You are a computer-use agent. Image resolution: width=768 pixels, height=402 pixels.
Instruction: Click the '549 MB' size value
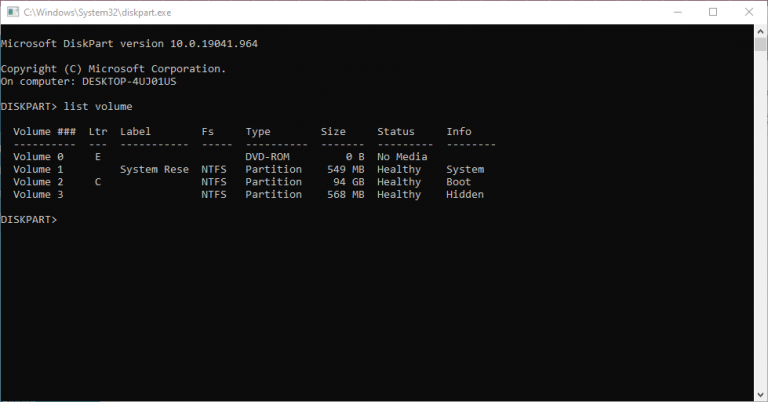tap(346, 169)
